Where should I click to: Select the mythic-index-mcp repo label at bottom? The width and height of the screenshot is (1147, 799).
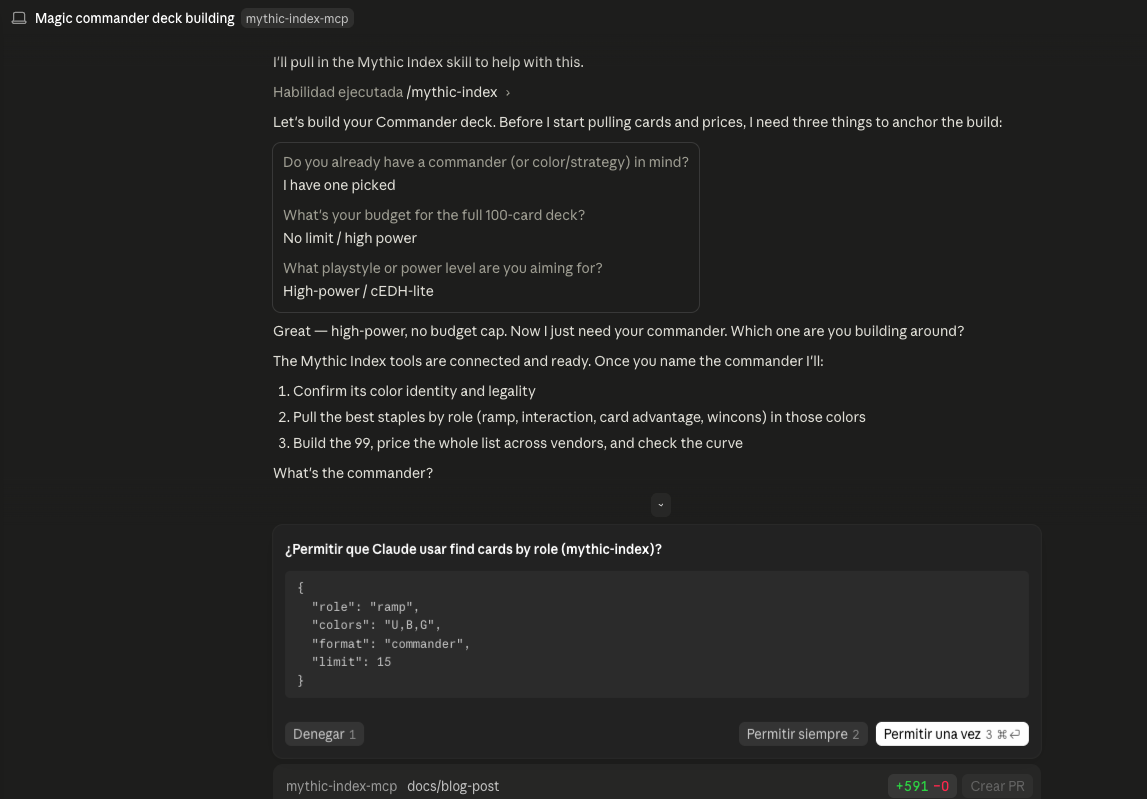[341, 786]
